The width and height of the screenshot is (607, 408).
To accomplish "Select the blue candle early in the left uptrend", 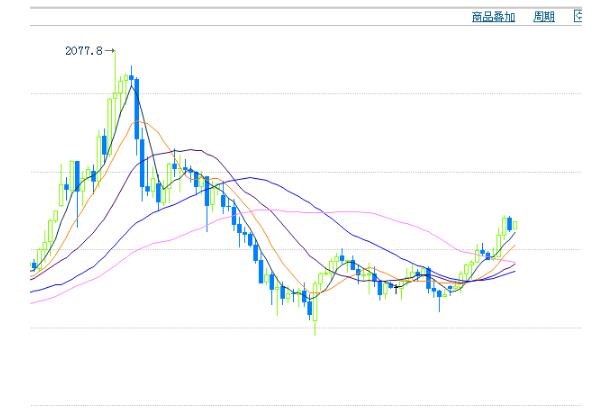I will (x=67, y=186).
